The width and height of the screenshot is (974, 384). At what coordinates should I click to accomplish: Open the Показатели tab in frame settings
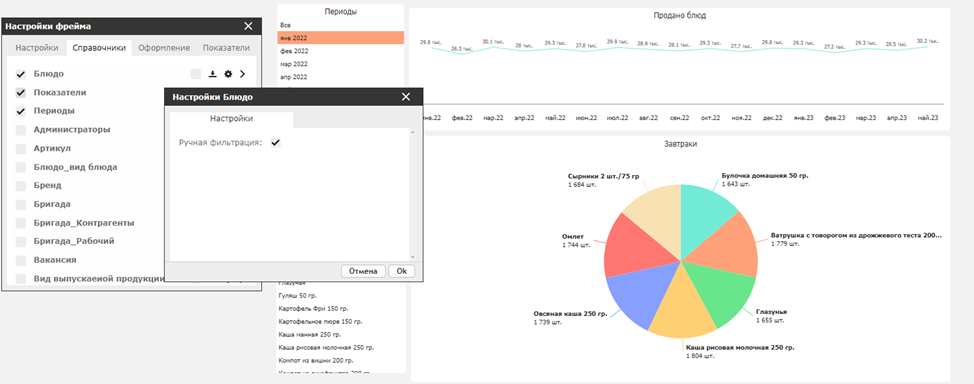coord(227,48)
